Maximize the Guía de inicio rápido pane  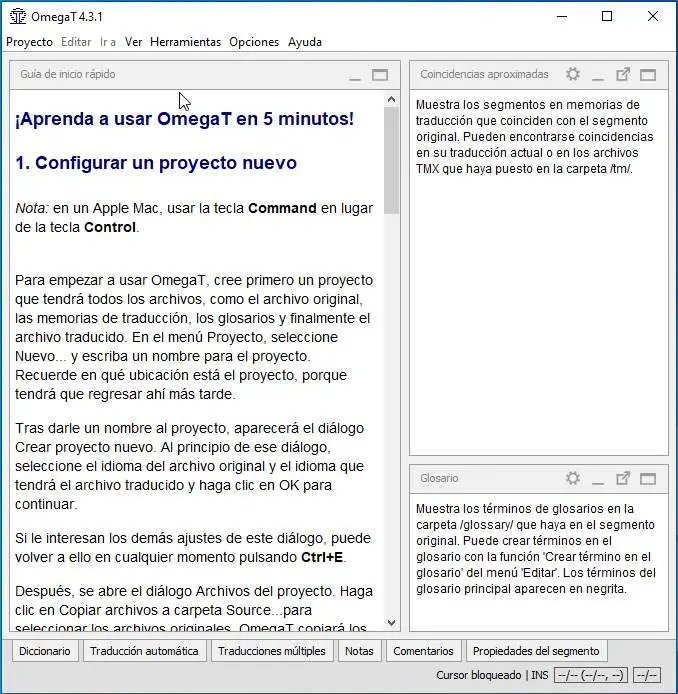pos(380,75)
